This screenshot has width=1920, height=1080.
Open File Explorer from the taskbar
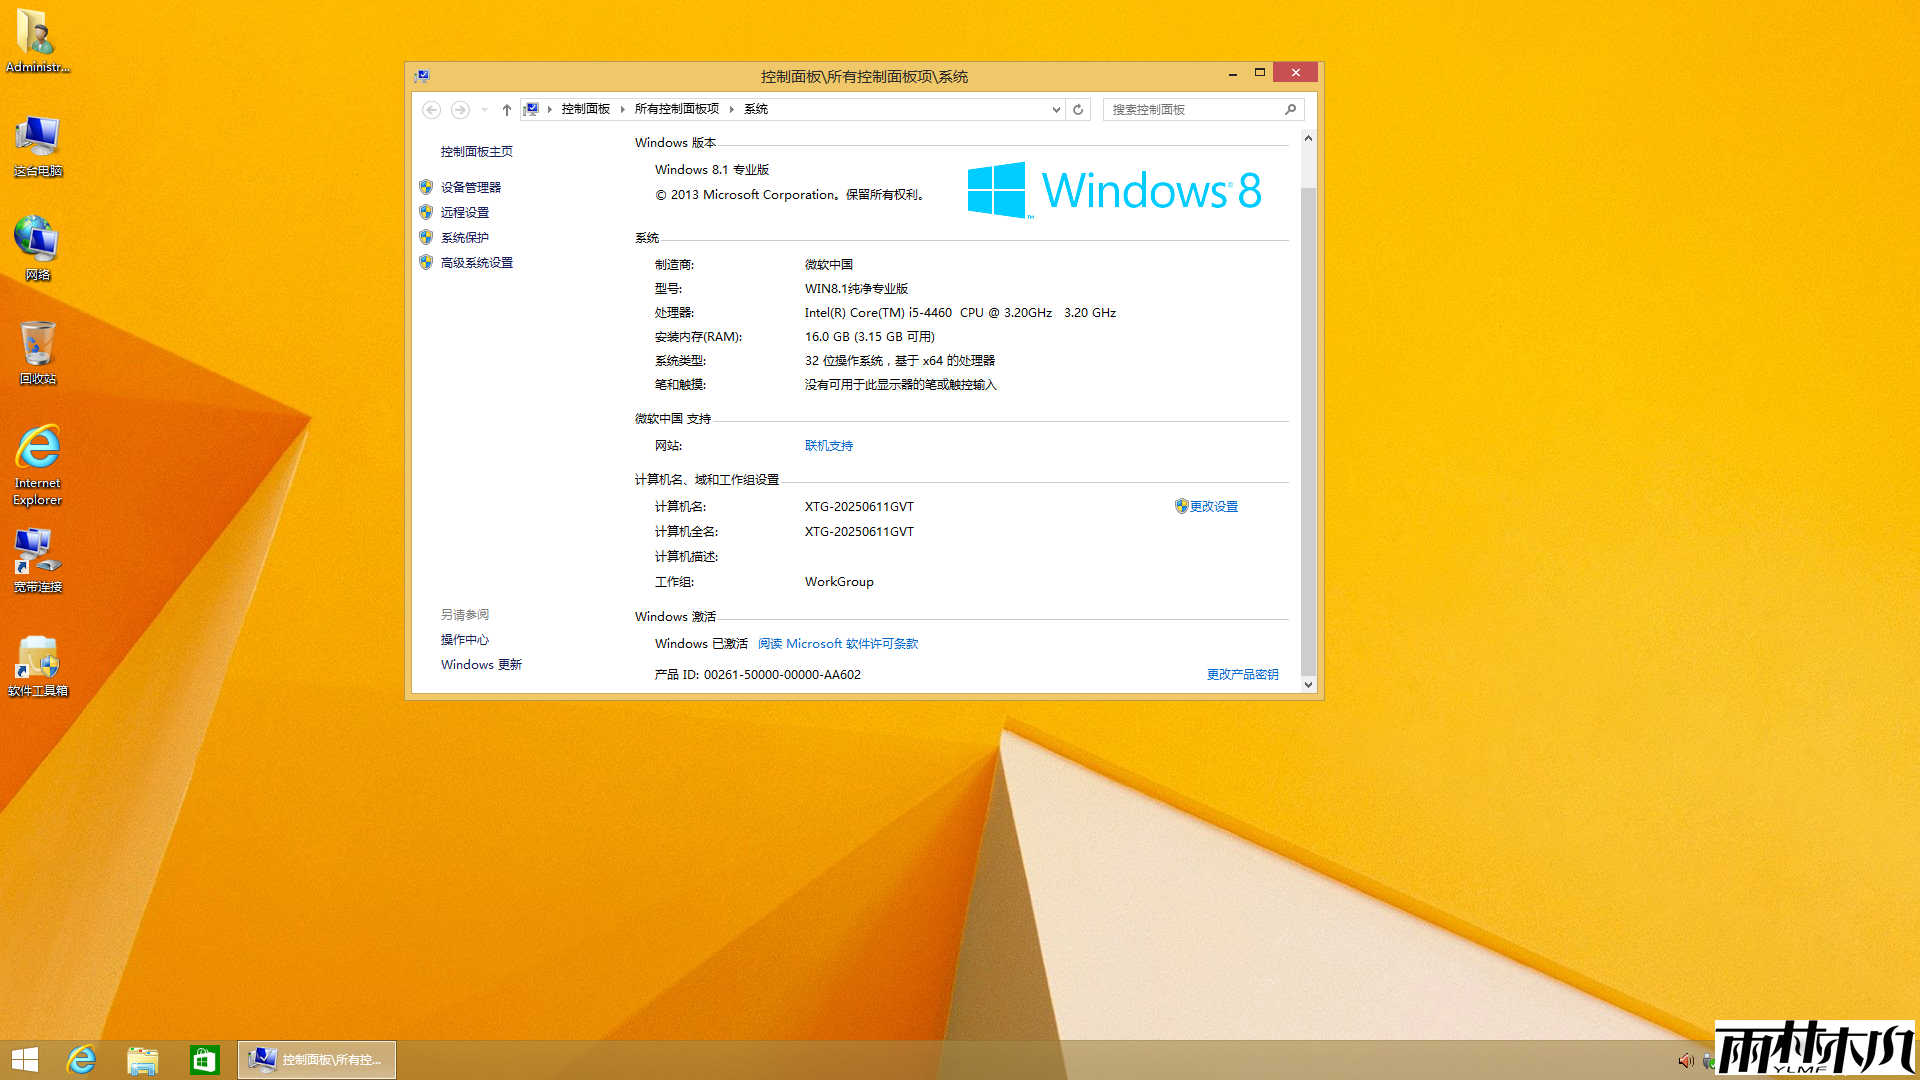pos(143,1060)
